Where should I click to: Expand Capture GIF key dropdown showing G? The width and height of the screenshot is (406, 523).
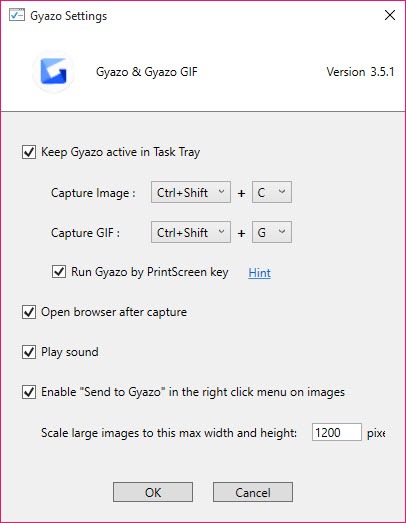tap(272, 232)
